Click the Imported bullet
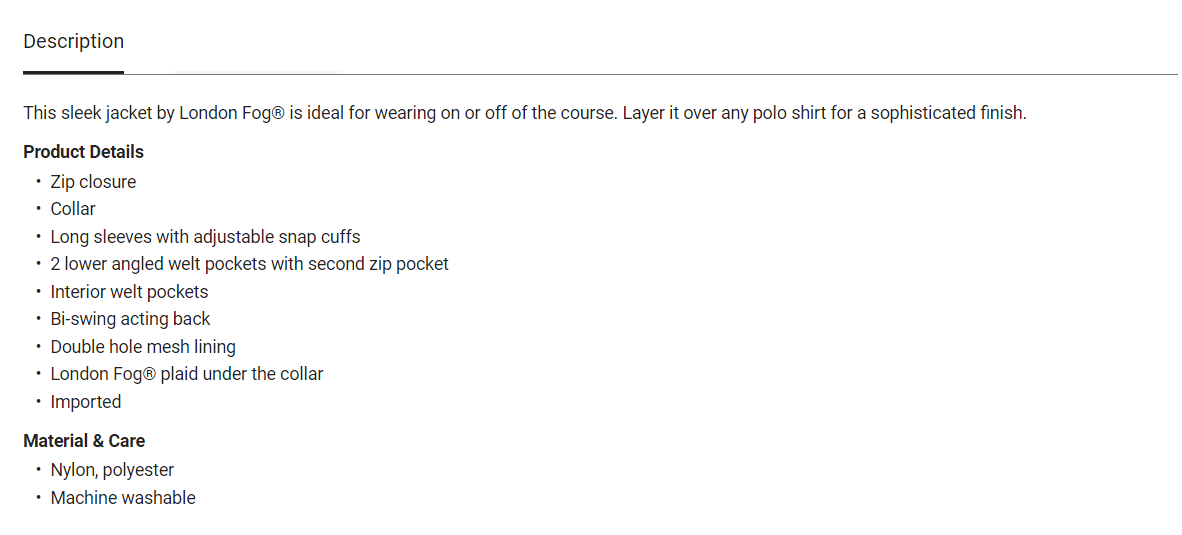The height and width of the screenshot is (535, 1182). pos(86,402)
